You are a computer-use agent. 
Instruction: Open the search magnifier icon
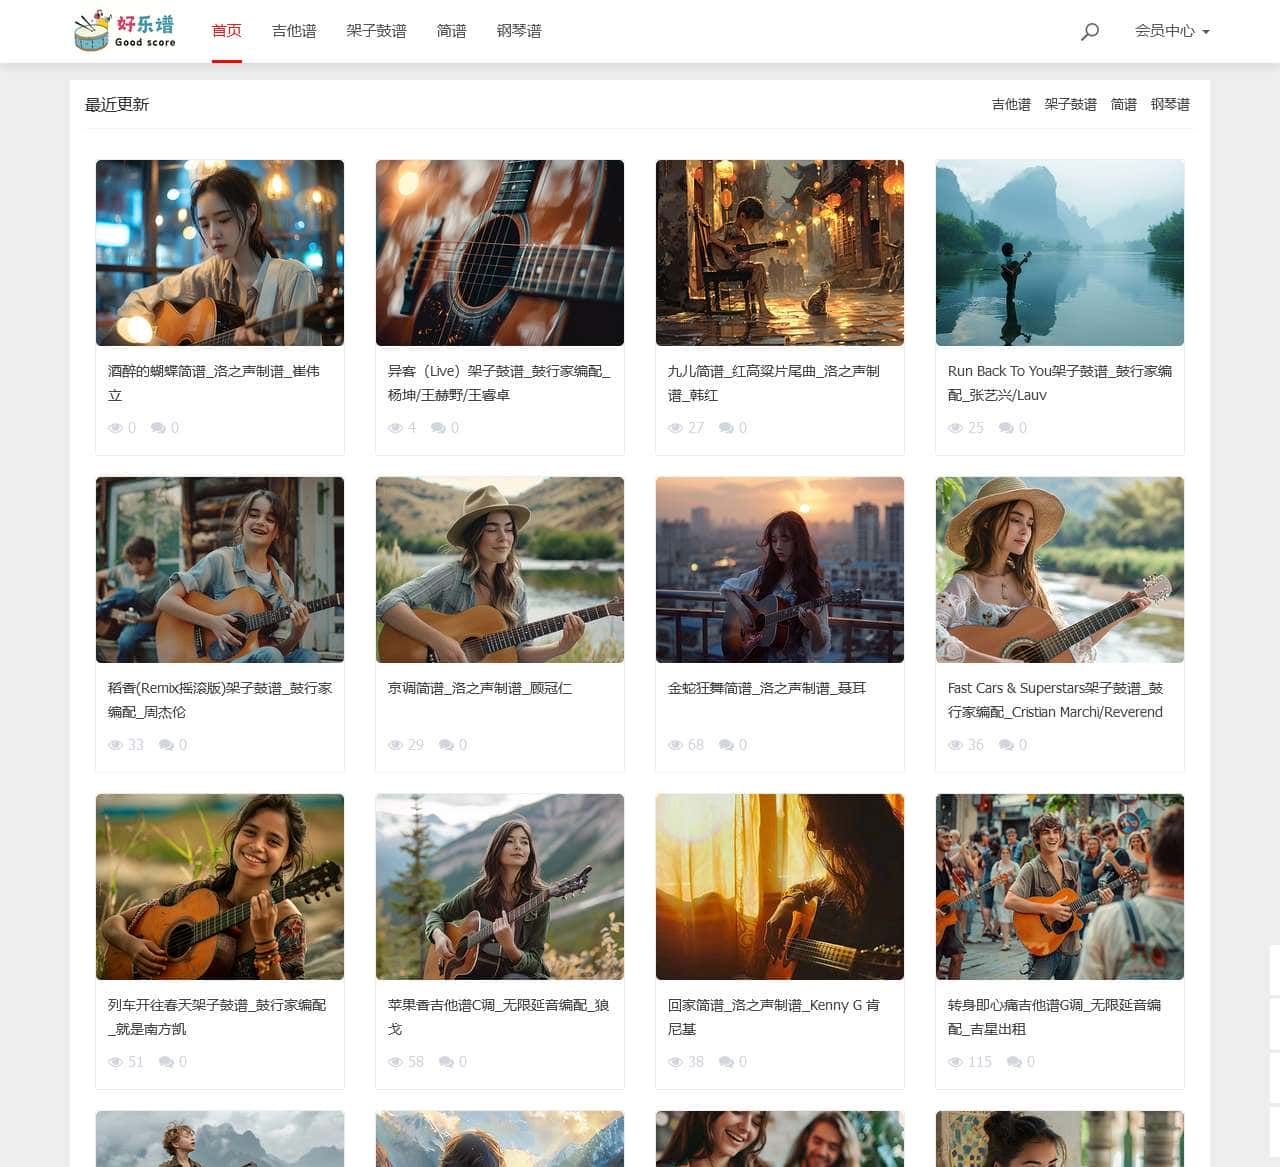[x=1090, y=32]
